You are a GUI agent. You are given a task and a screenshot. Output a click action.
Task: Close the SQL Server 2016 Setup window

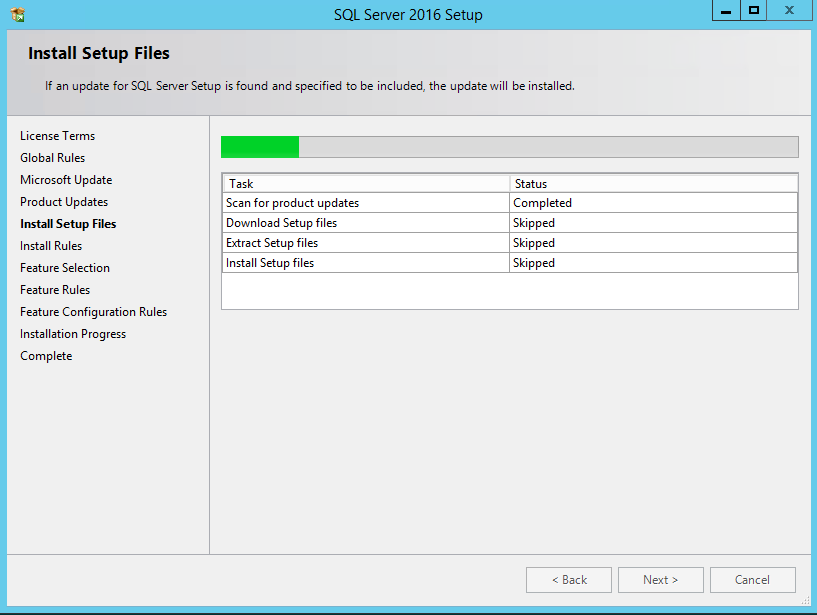(x=789, y=10)
